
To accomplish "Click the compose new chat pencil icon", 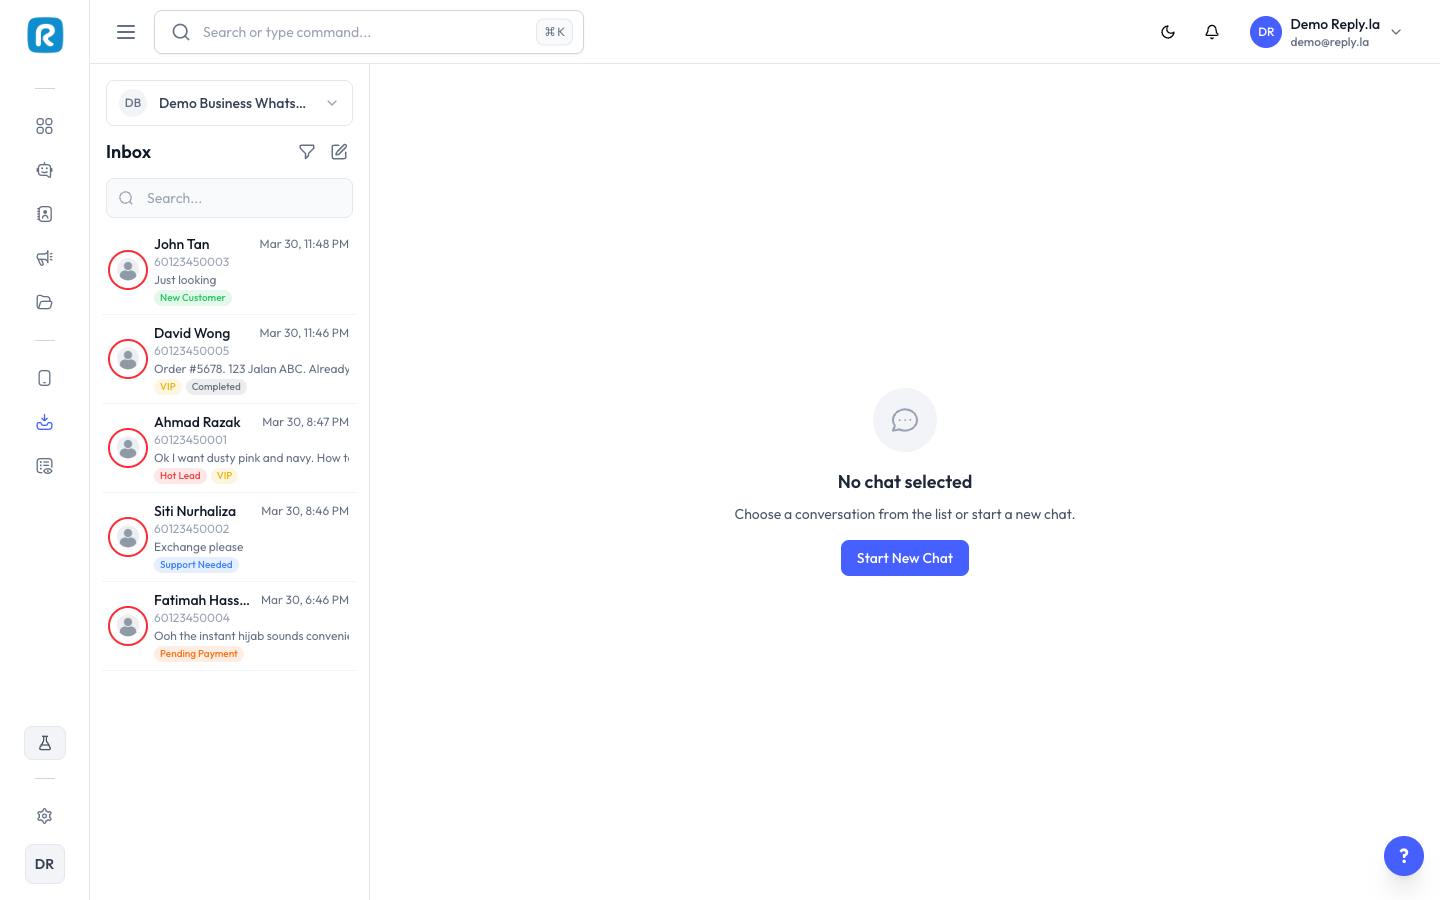I will coord(339,152).
